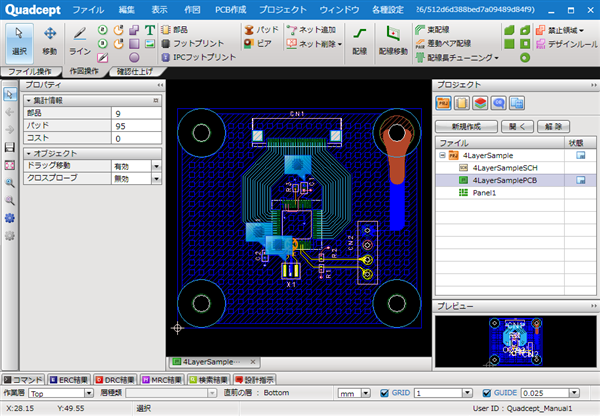
Task: Select the パッド (Pad) tool
Action: (x=262, y=29)
